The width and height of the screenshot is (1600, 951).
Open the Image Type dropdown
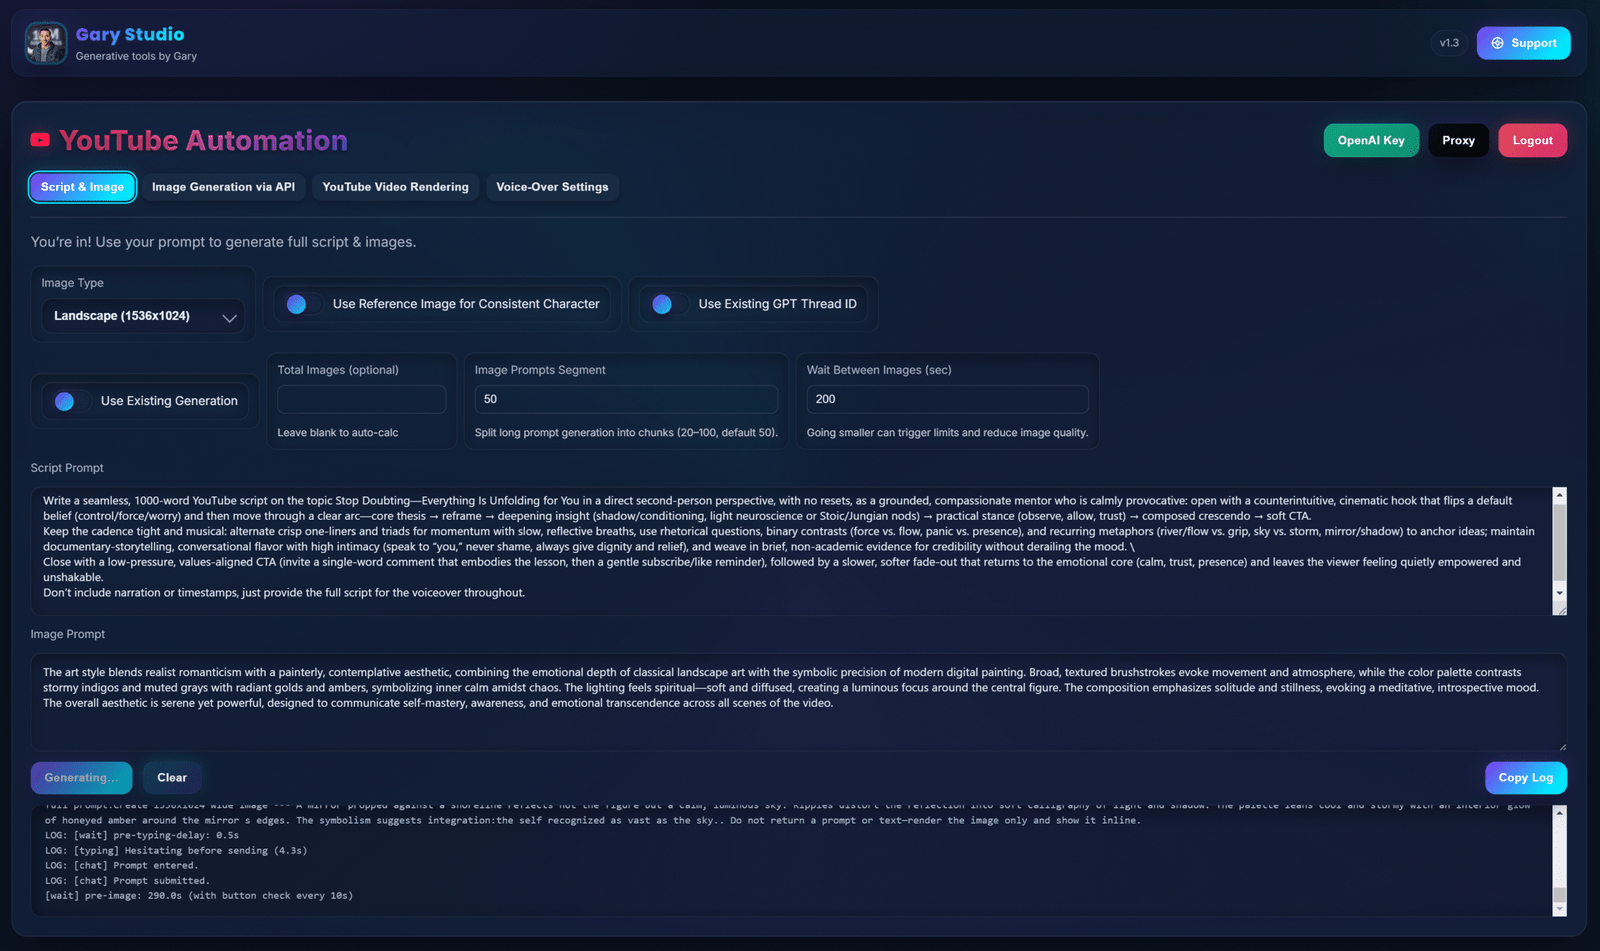pyautogui.click(x=143, y=316)
